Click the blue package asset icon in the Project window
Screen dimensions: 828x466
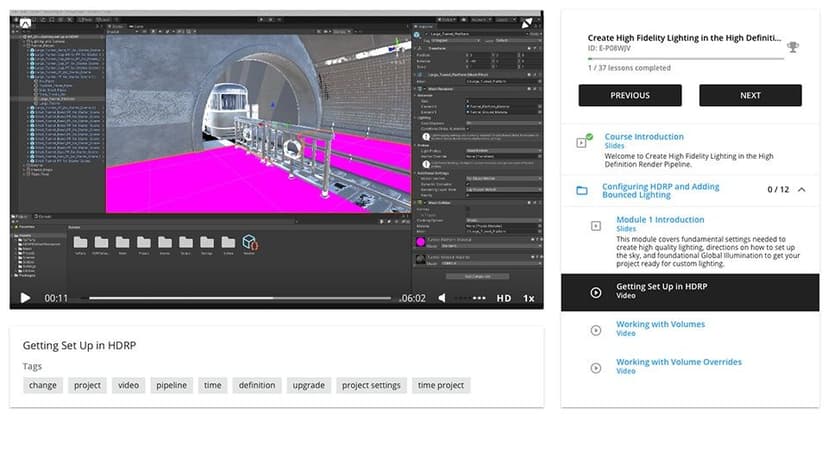point(249,243)
